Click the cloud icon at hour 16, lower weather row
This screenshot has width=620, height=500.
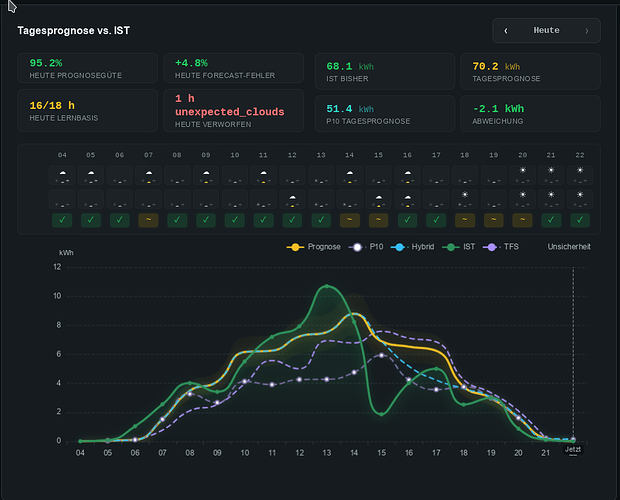[407, 199]
